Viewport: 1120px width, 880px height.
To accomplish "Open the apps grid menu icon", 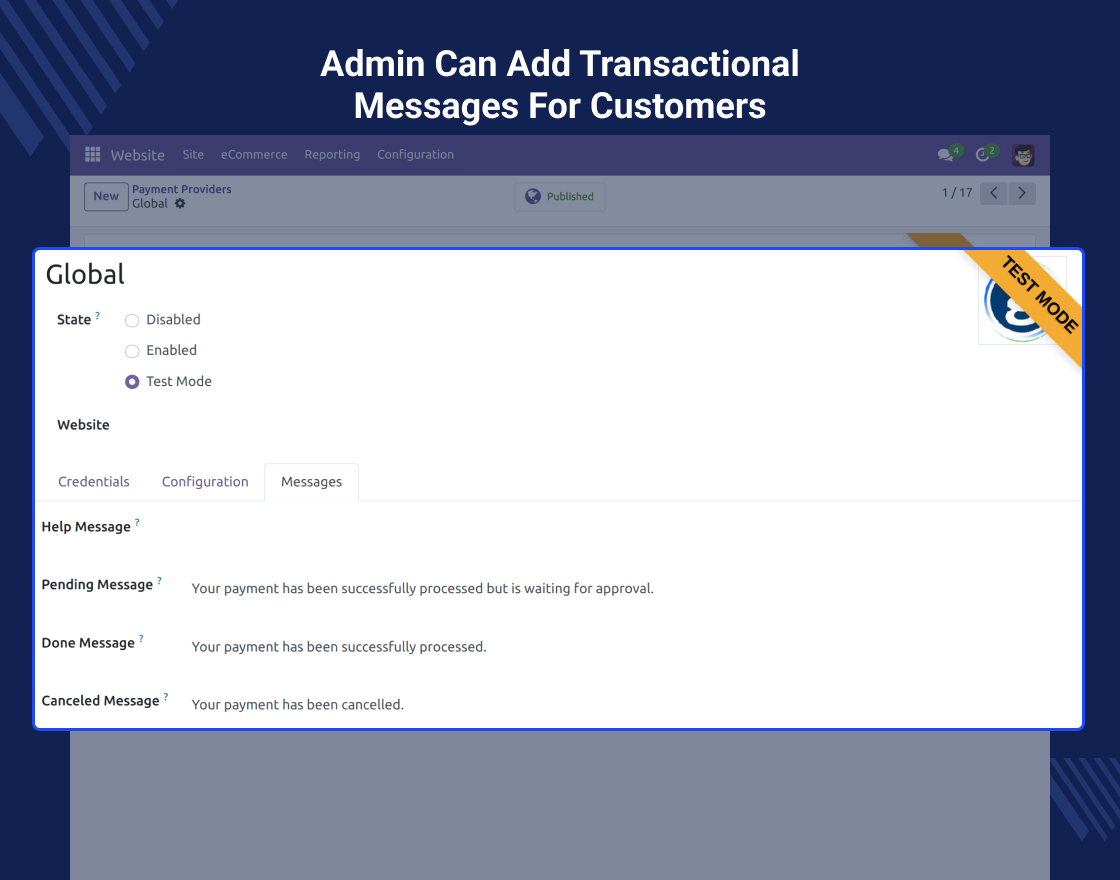I will tap(92, 154).
